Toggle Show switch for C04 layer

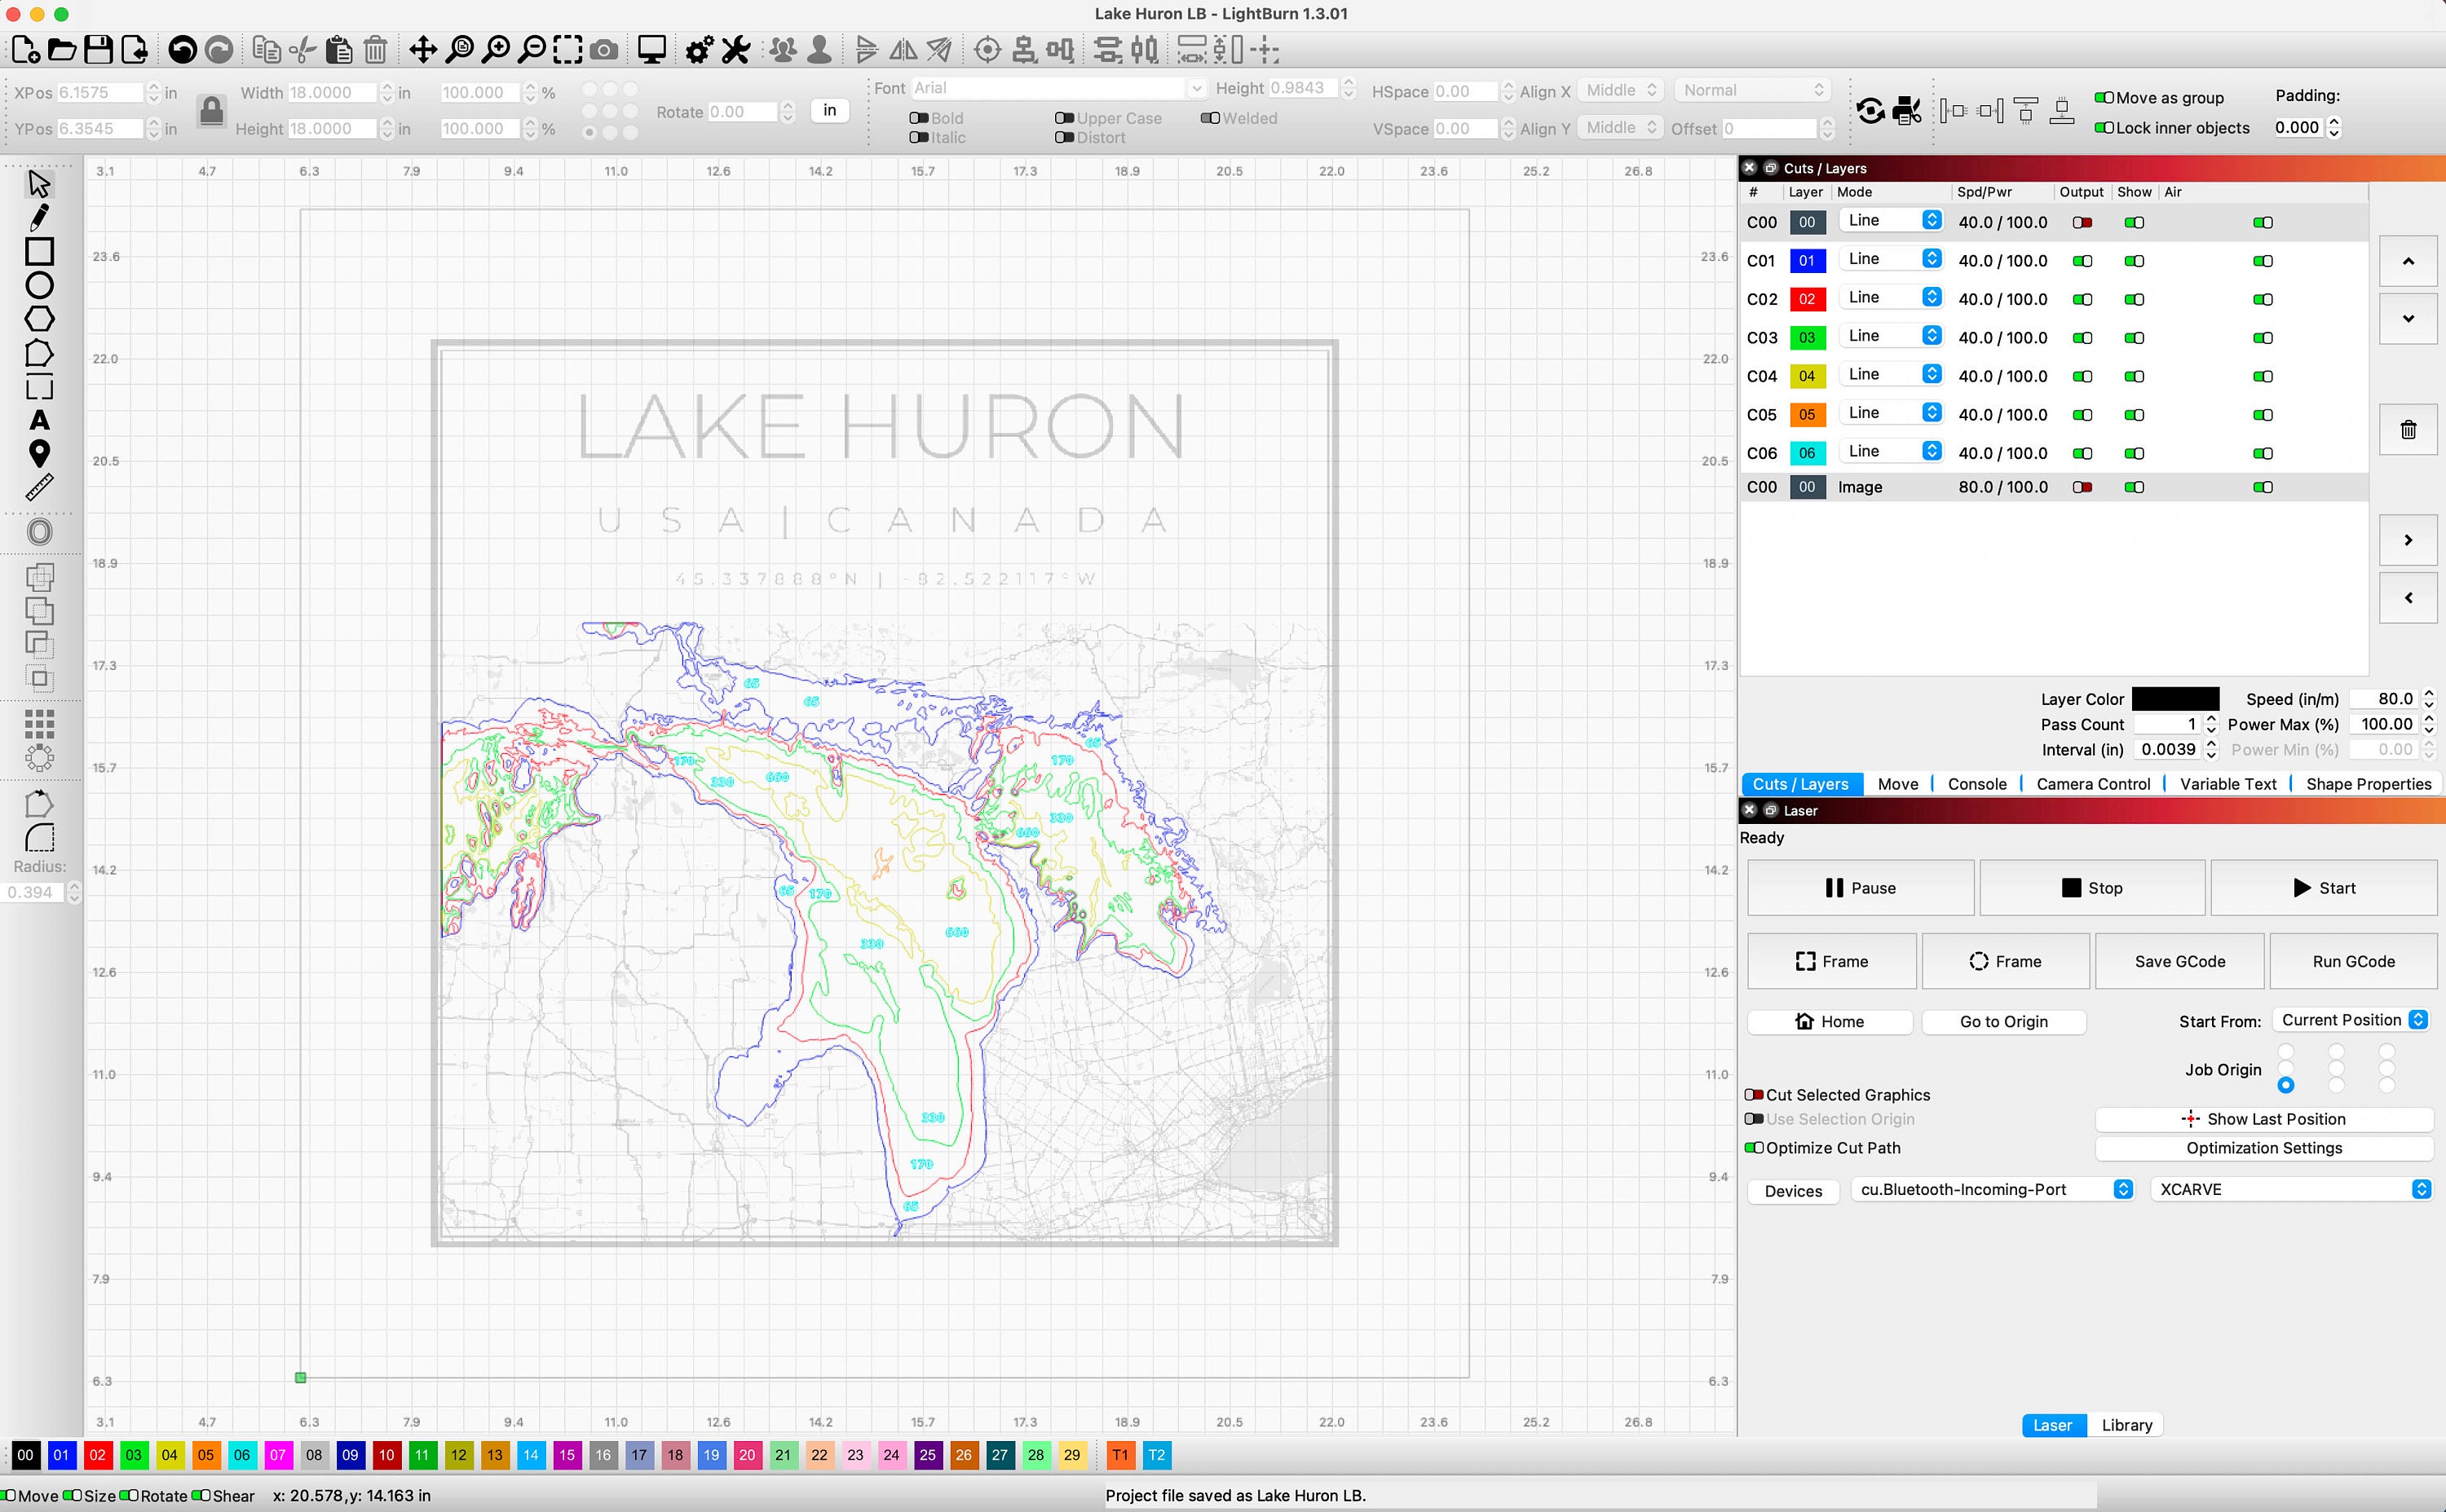pos(2134,377)
